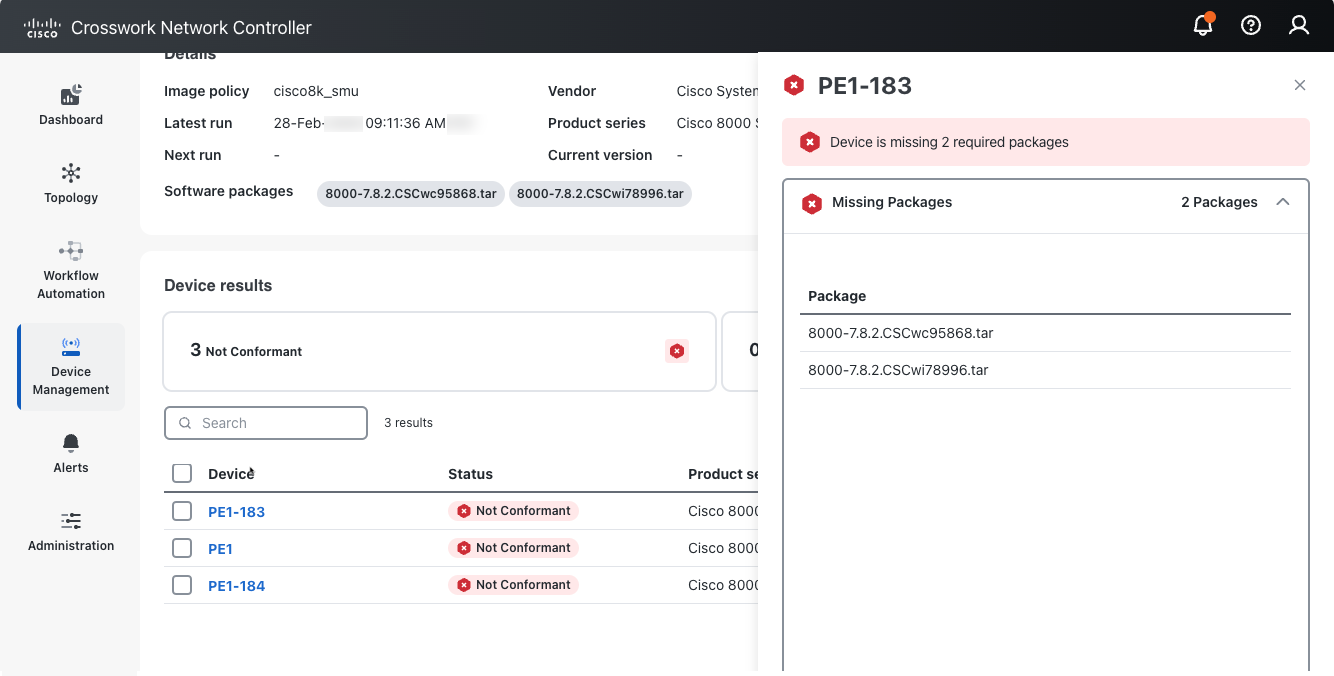The width and height of the screenshot is (1334, 676).
Task: Open the notifications bell icon
Action: (1203, 26)
